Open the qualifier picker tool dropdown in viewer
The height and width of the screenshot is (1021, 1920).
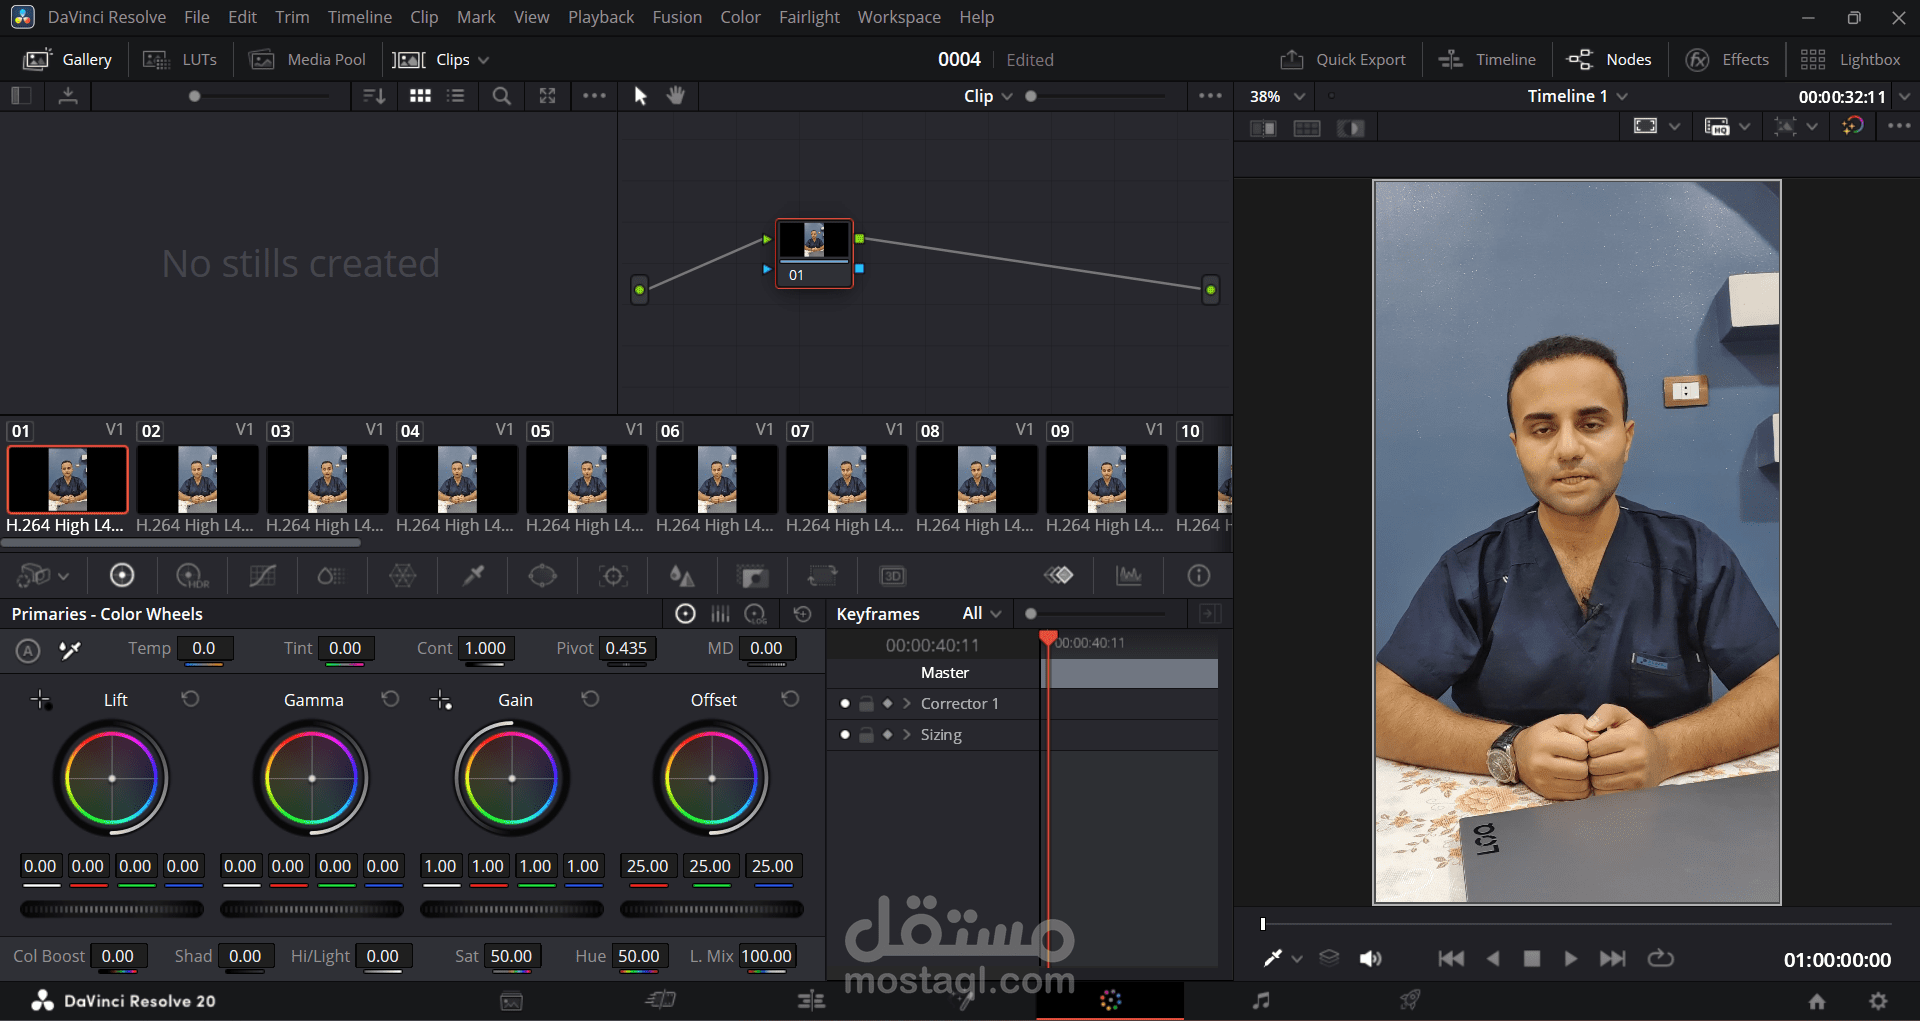(x=1297, y=958)
